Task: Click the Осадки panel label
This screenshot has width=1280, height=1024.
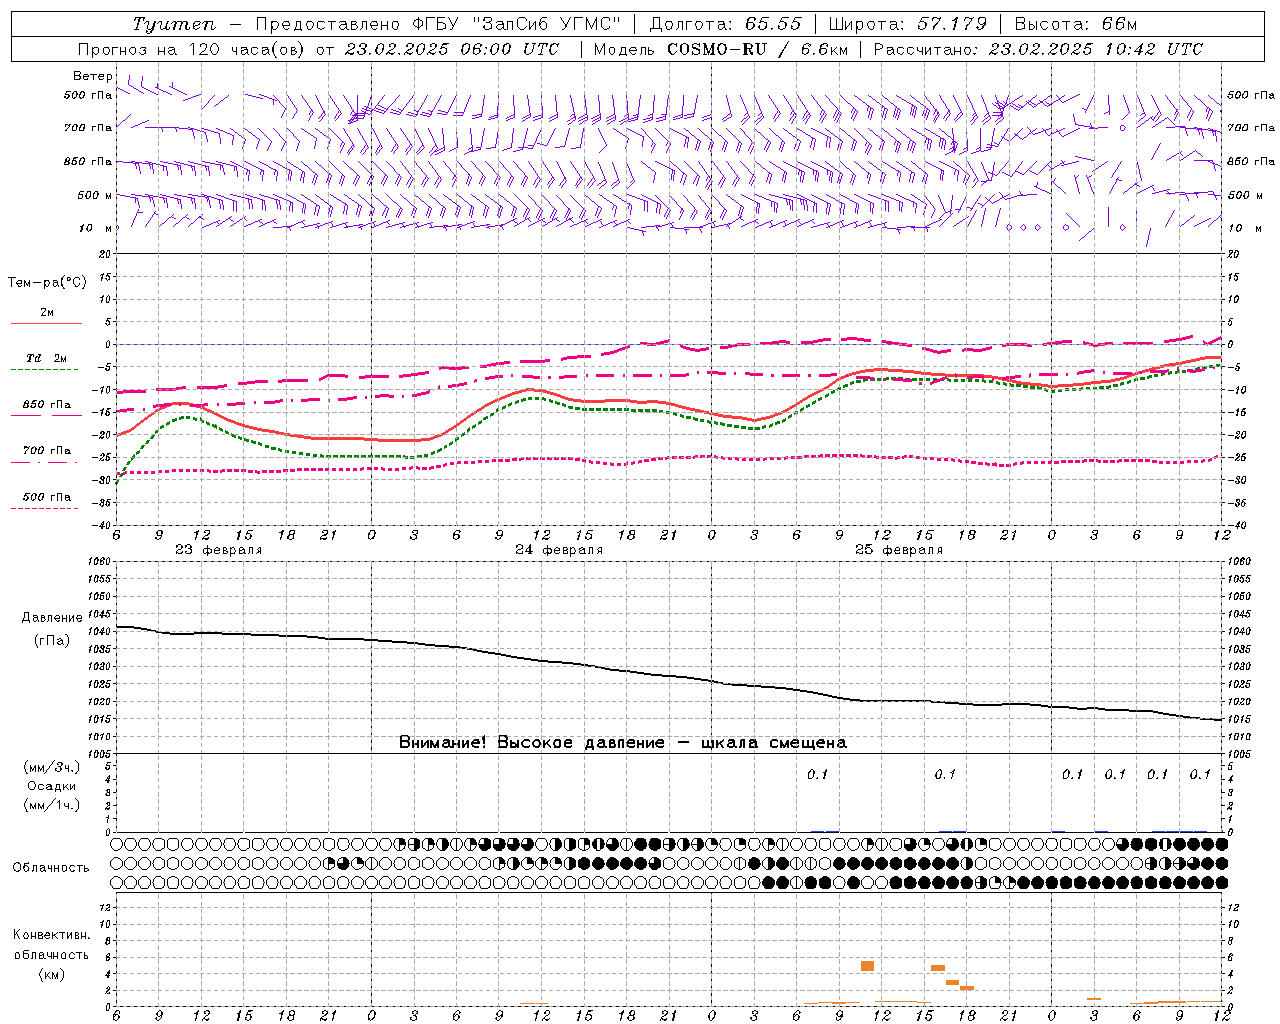Action: coord(51,786)
